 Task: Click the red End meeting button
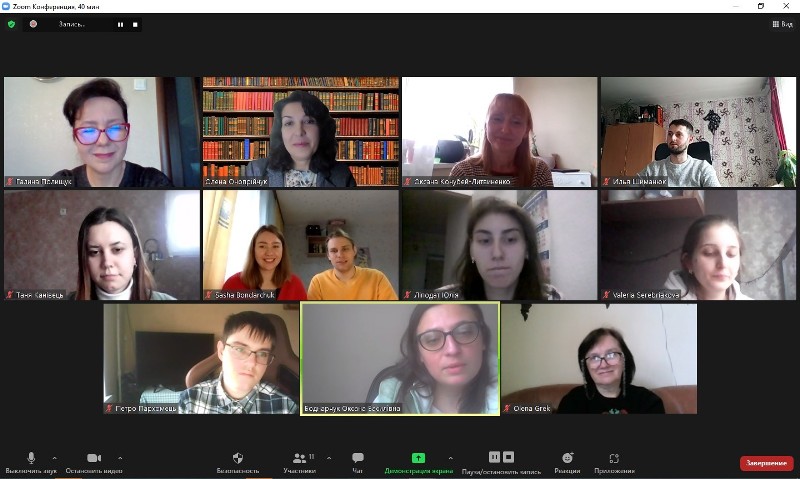tap(766, 463)
